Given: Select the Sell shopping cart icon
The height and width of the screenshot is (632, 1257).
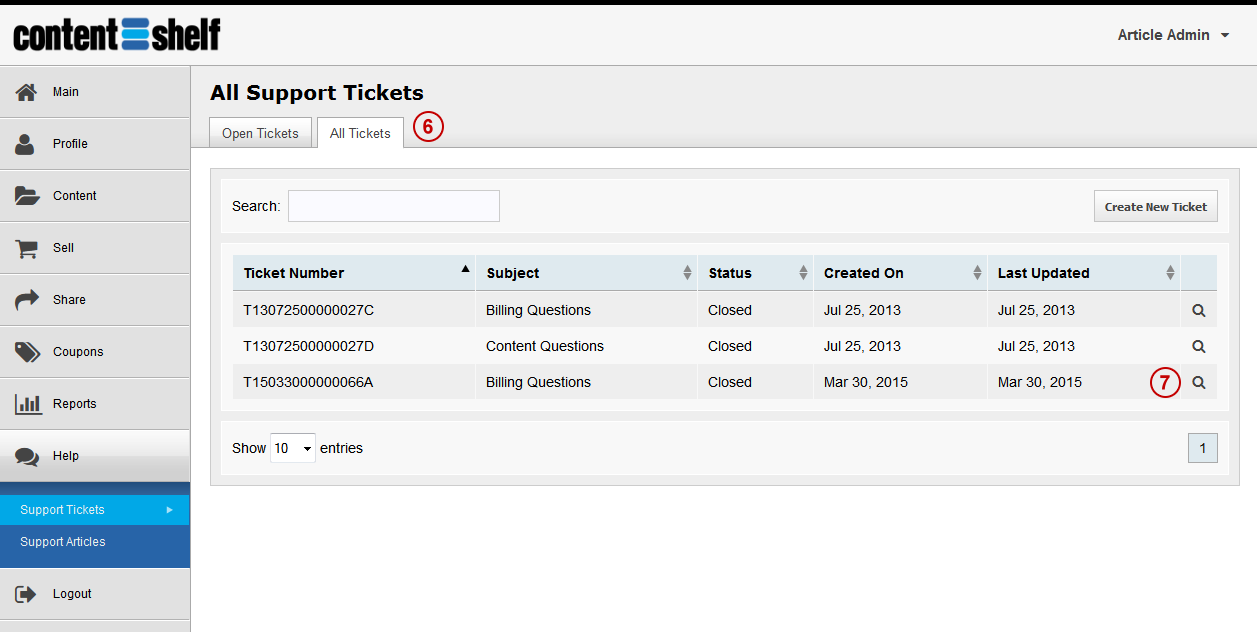Looking at the screenshot, I should pyautogui.click(x=26, y=248).
